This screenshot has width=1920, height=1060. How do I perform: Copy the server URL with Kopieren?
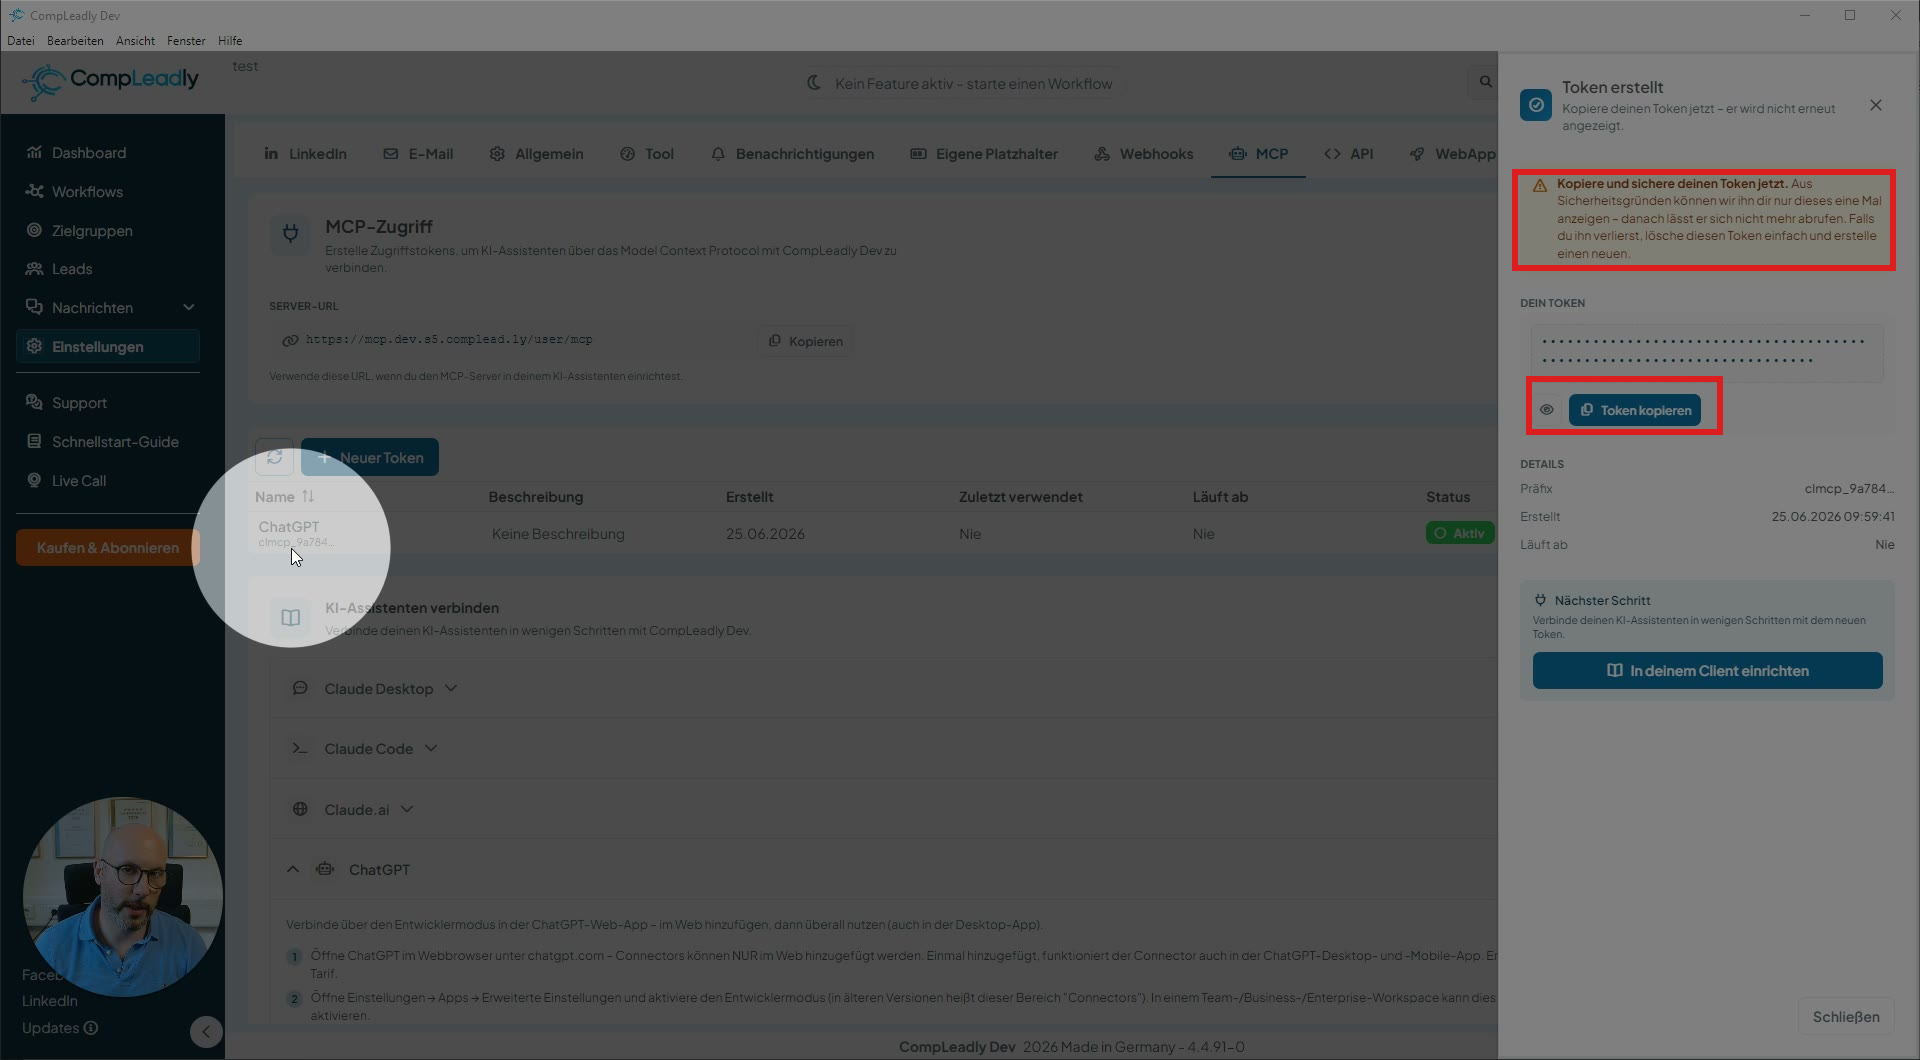pos(805,341)
